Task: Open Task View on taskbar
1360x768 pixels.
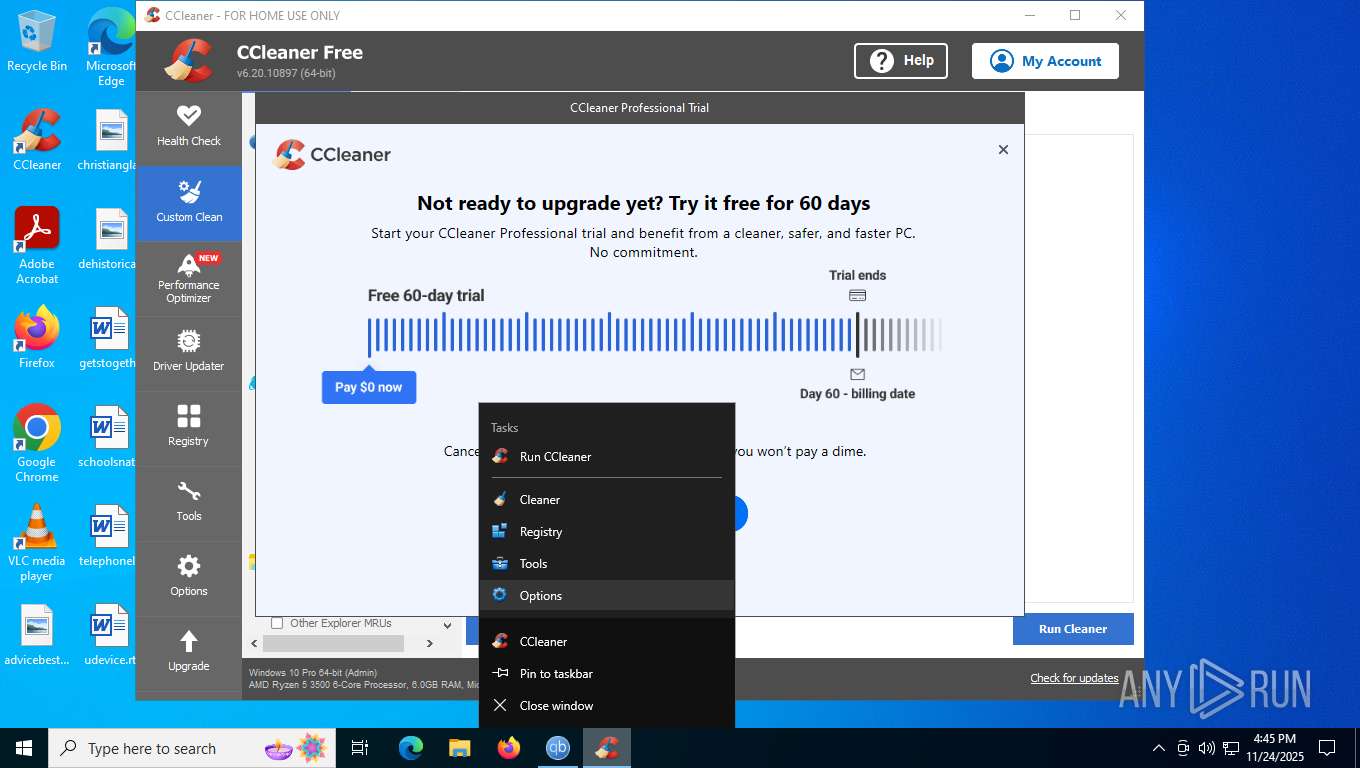Action: tap(360, 748)
